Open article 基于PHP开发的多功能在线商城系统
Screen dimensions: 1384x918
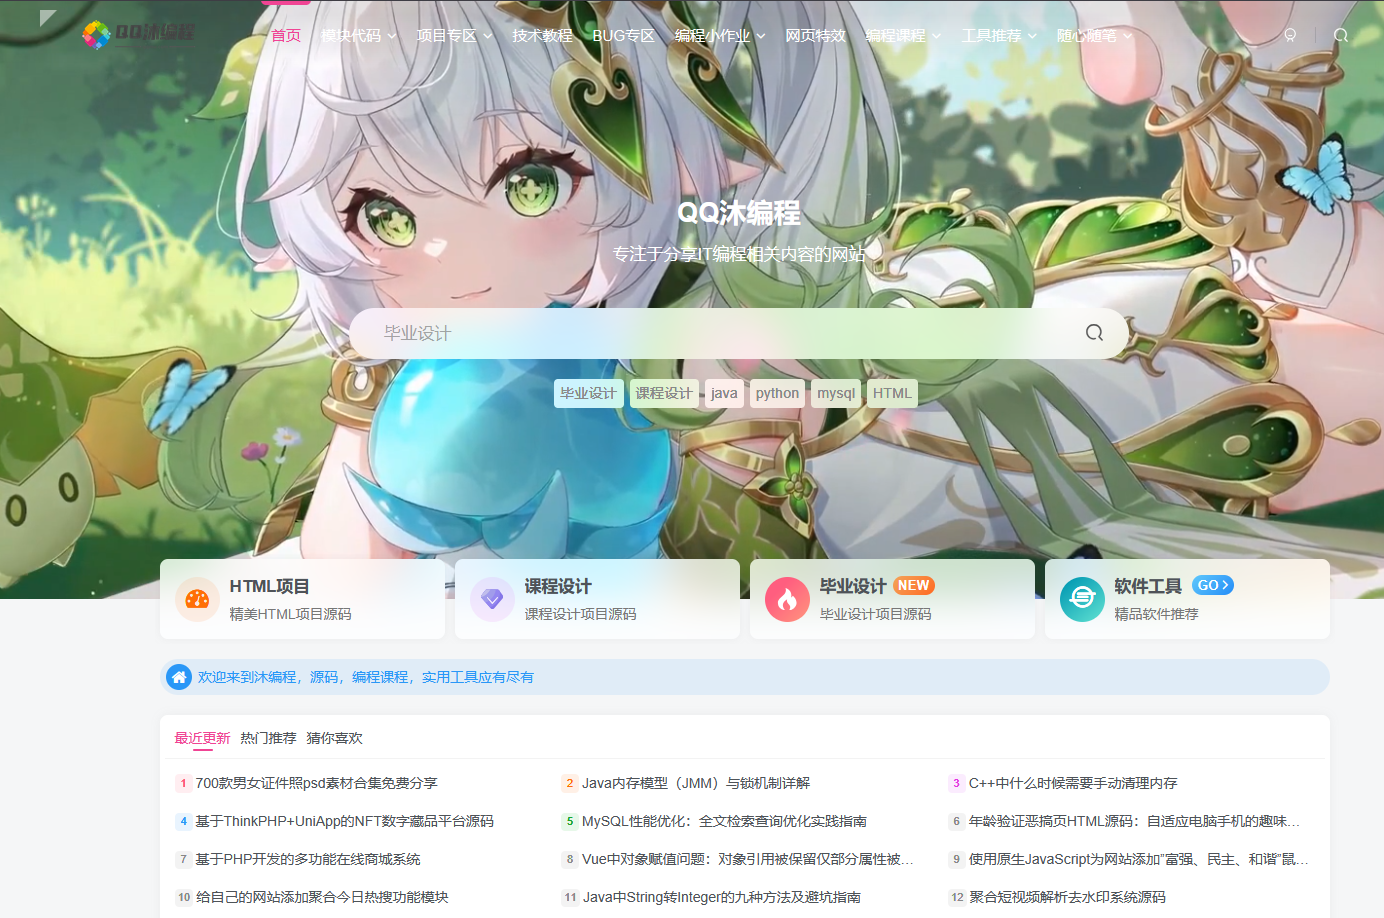308,859
